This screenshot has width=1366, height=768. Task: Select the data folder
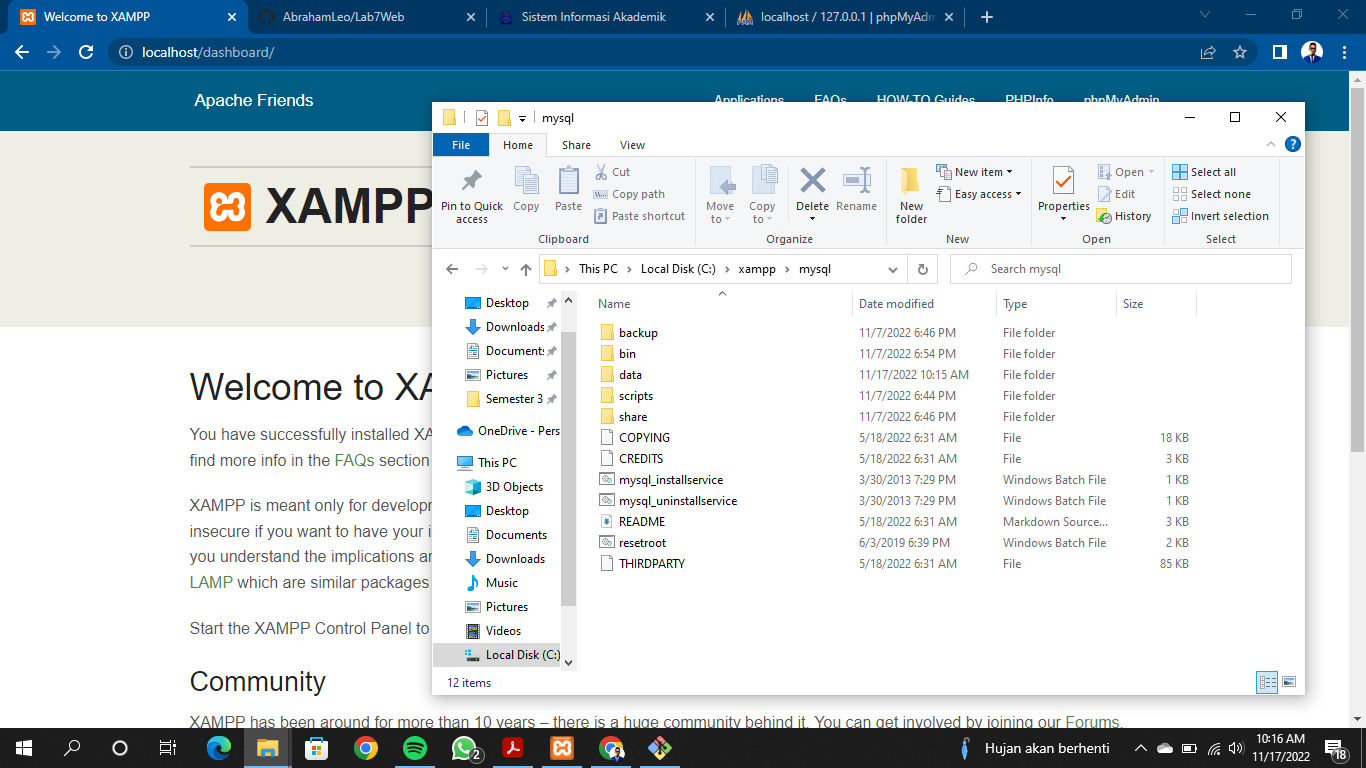tap(630, 375)
